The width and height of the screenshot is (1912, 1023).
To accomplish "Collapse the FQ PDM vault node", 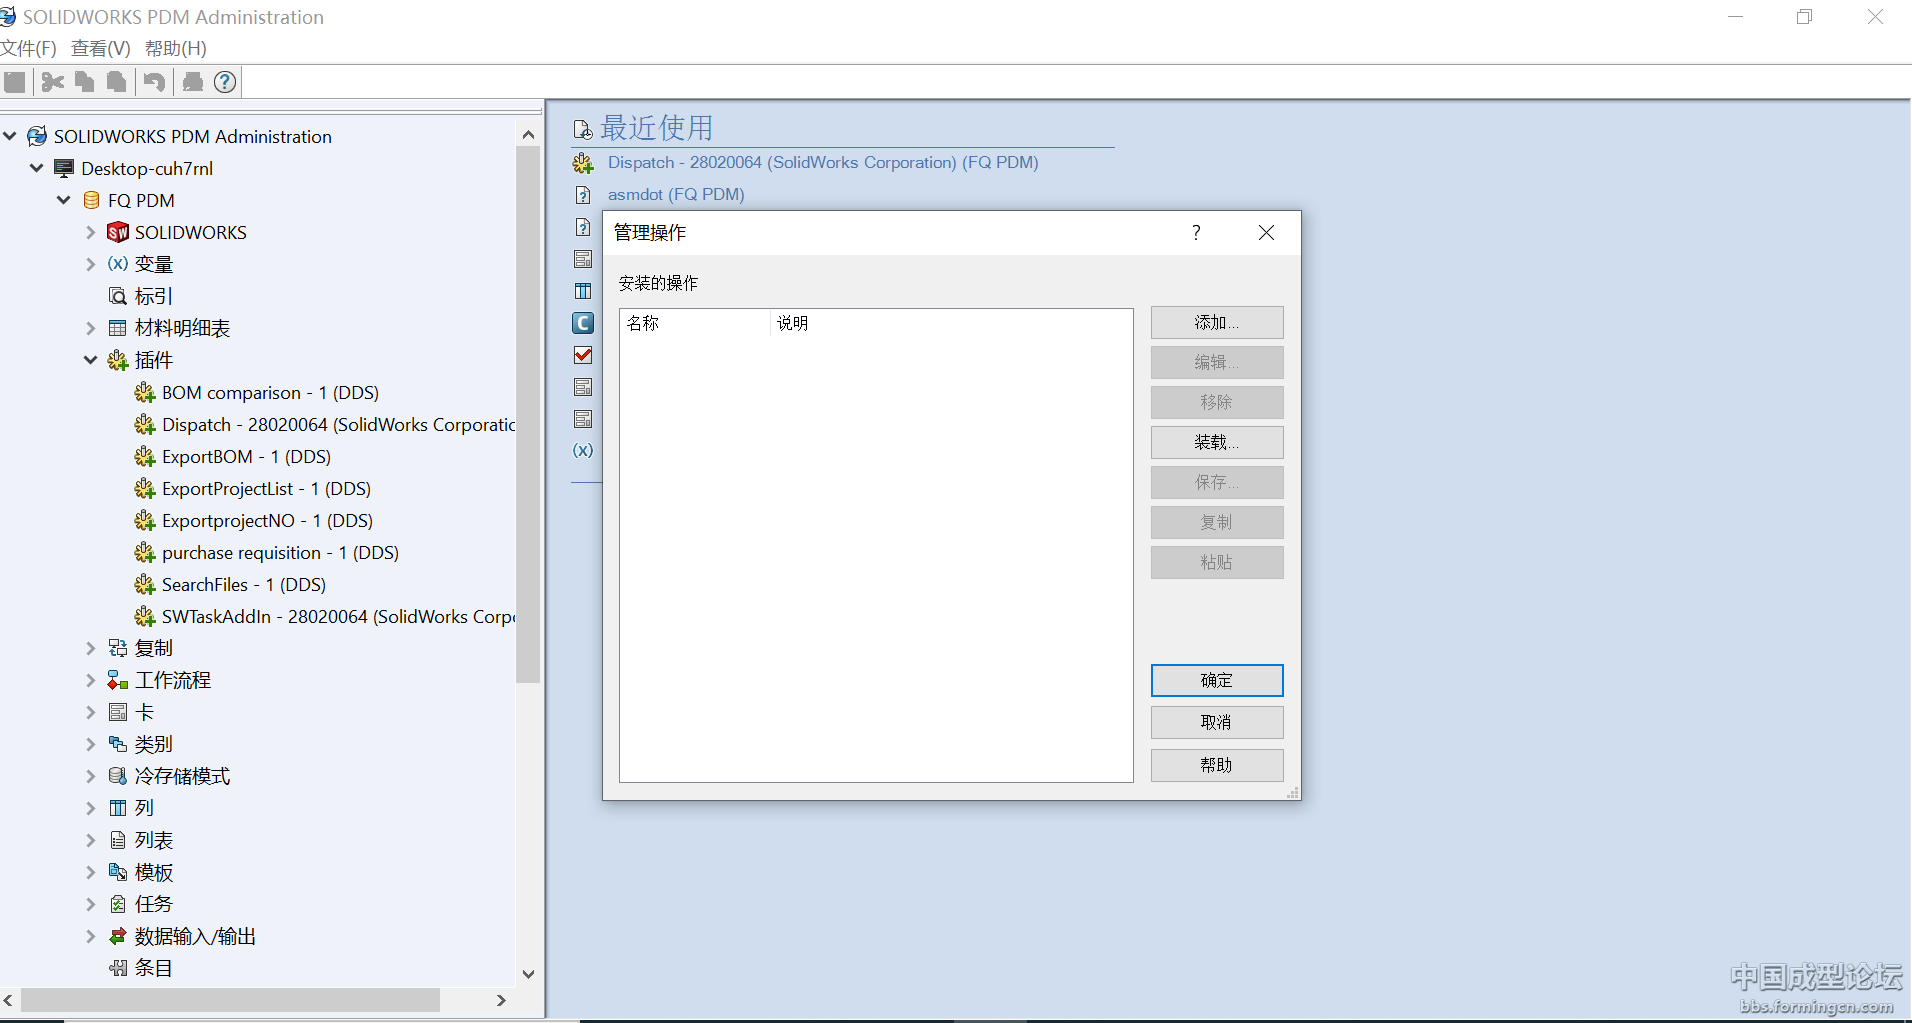I will pyautogui.click(x=64, y=201).
